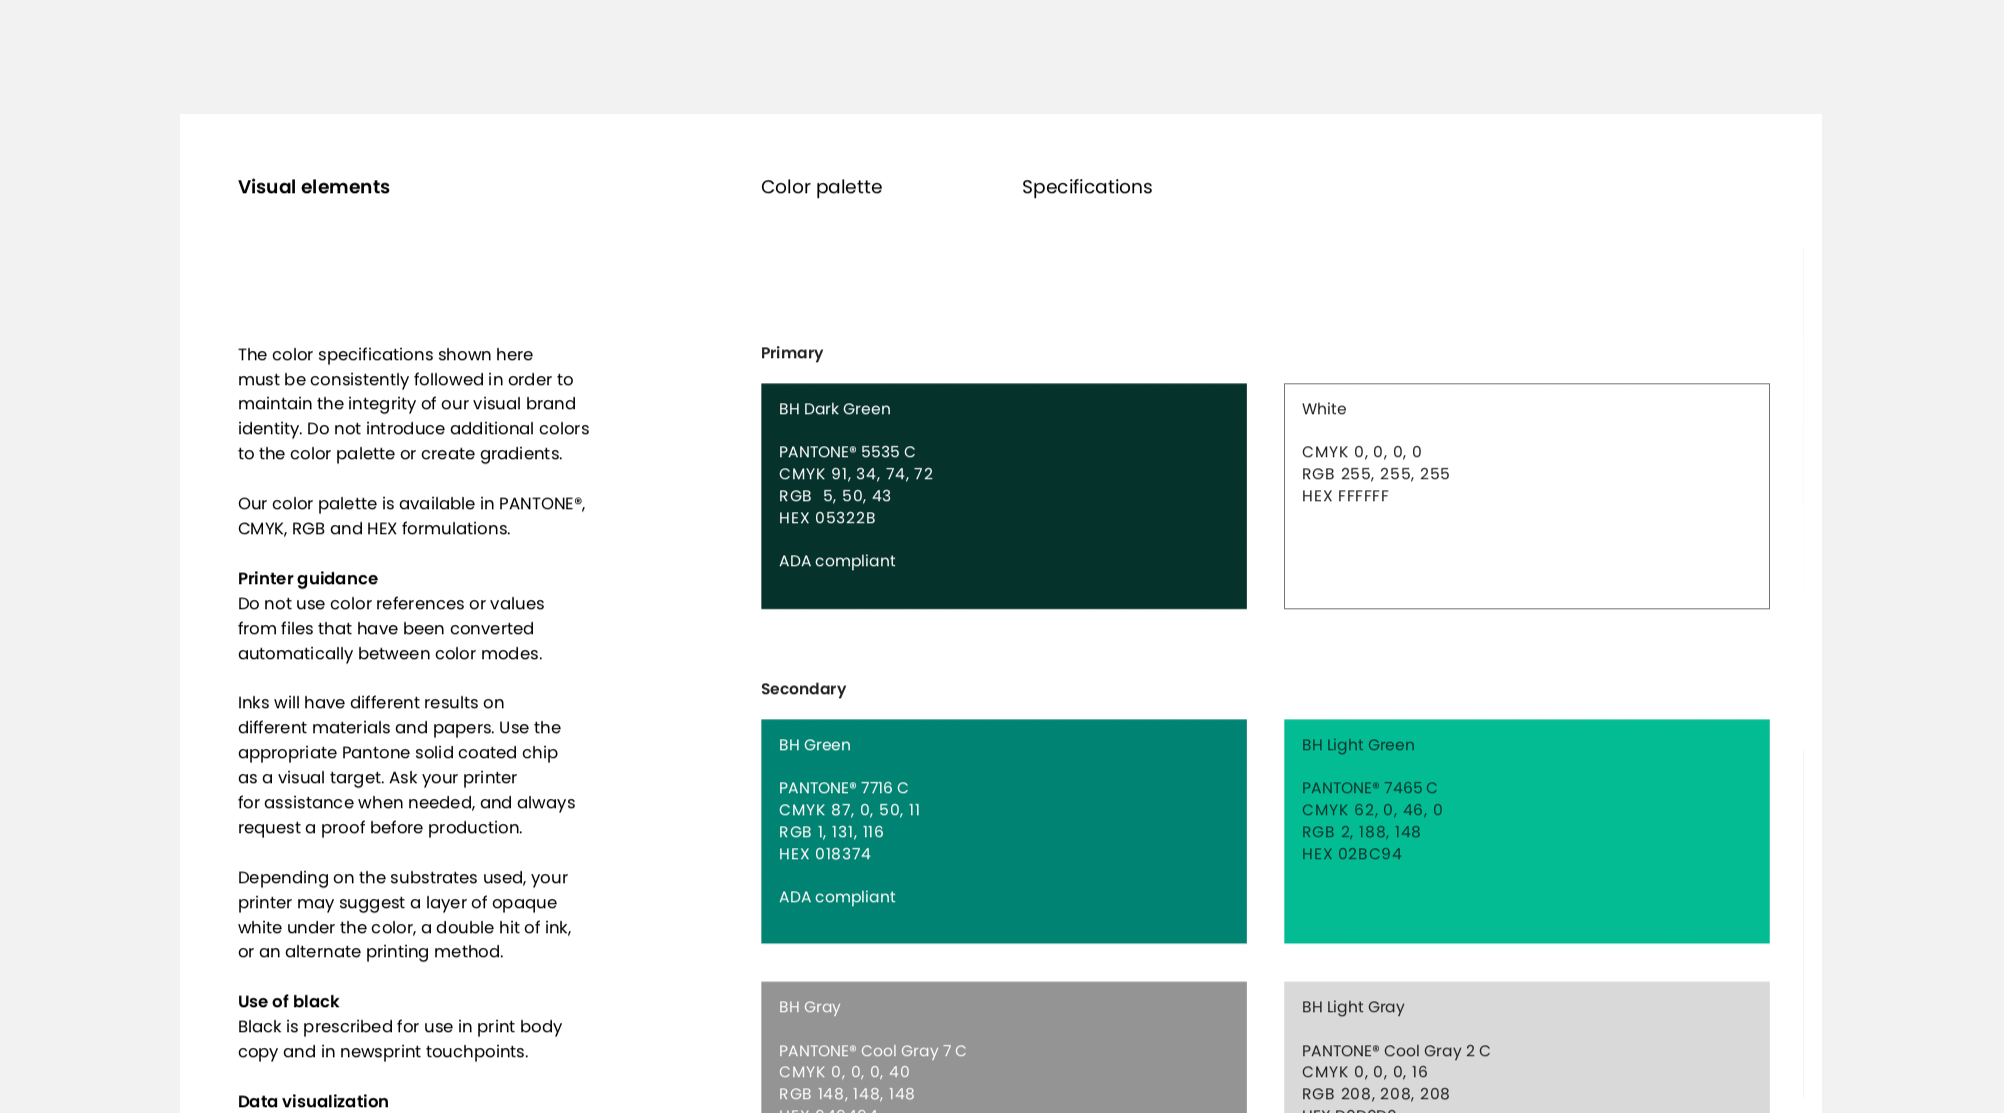Screen dimensions: 2004x1113
Task: Click HEX FFFFFF value
Action: point(1345,496)
